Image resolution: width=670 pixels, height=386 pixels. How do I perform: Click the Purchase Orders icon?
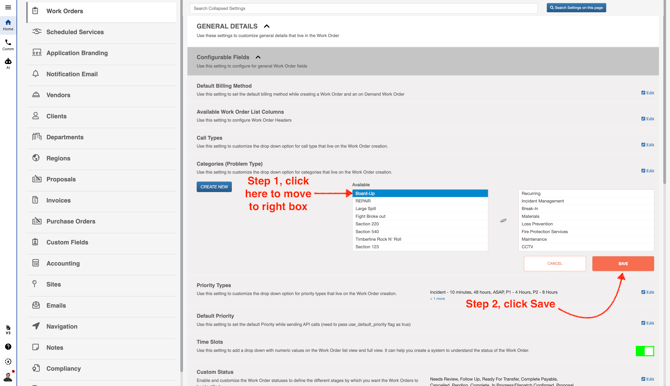[x=37, y=221]
